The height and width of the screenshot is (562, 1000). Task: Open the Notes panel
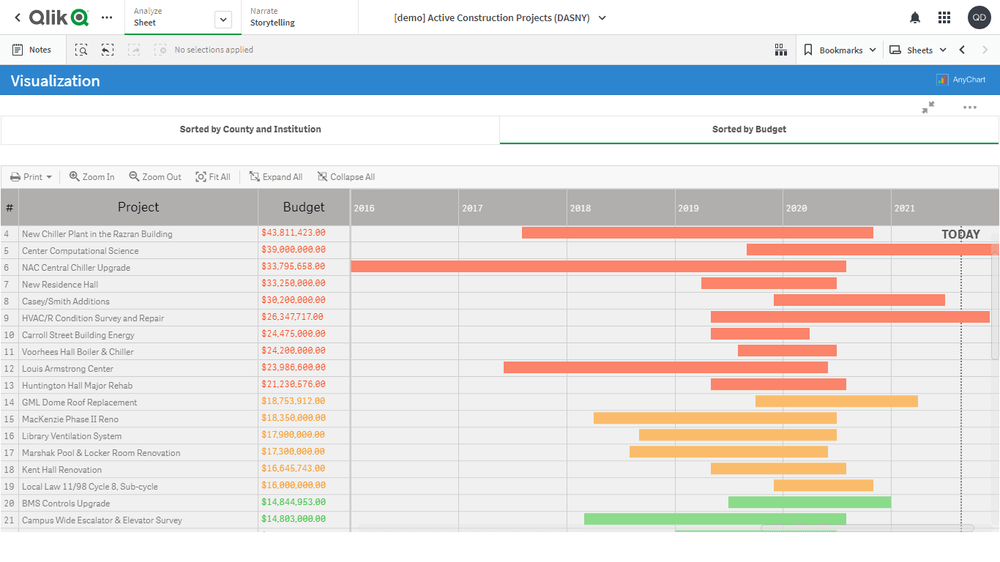point(31,50)
